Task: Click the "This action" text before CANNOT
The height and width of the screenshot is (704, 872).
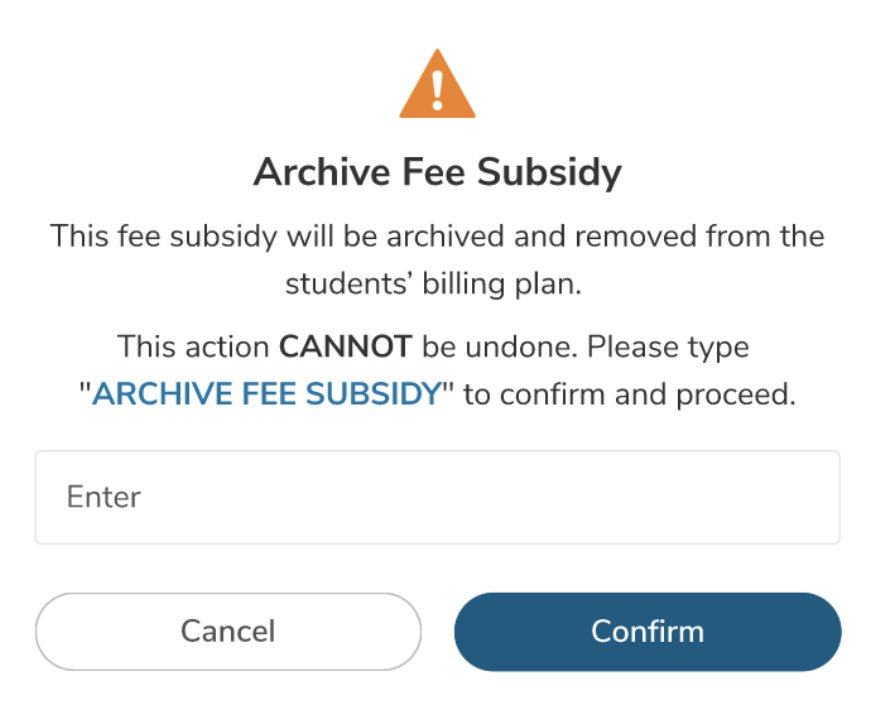Action: pyautogui.click(x=194, y=347)
